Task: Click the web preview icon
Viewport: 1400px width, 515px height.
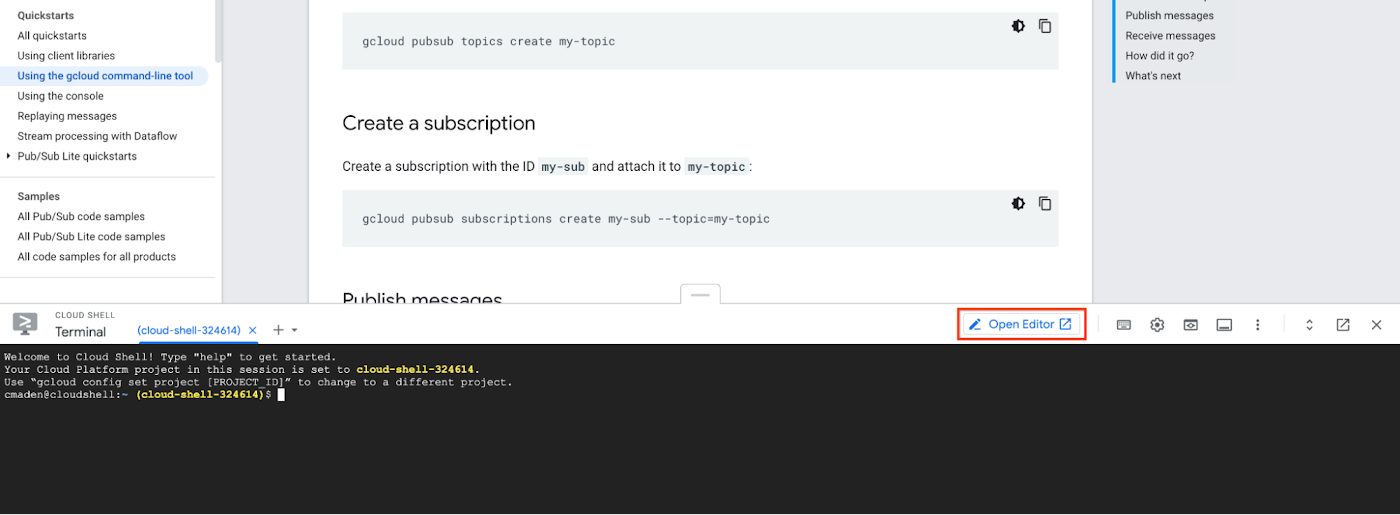Action: point(1190,325)
